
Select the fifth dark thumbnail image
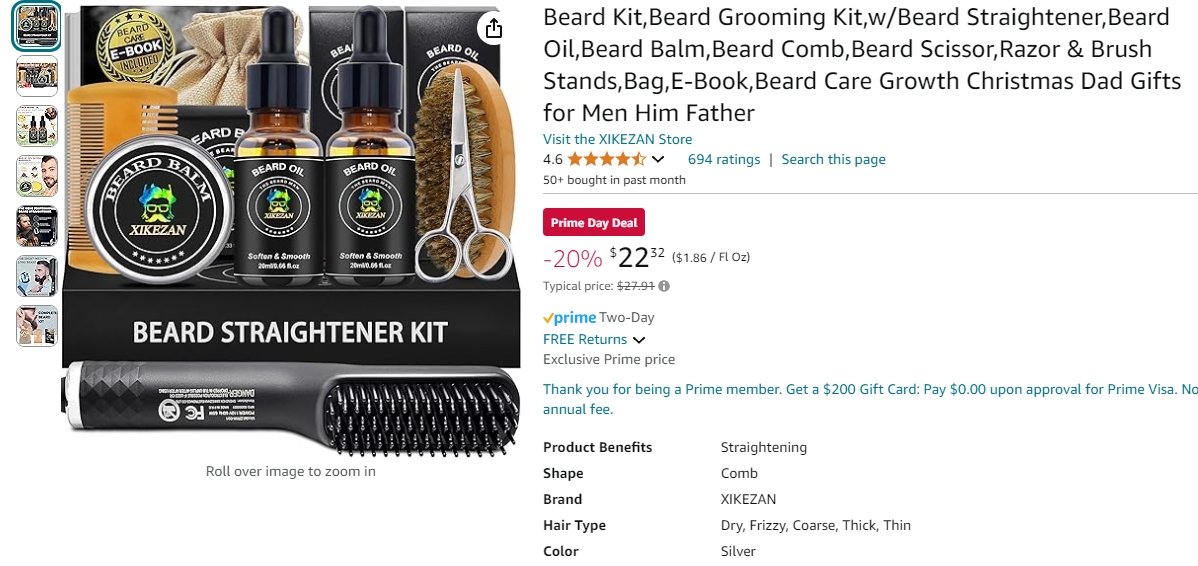(x=37, y=226)
